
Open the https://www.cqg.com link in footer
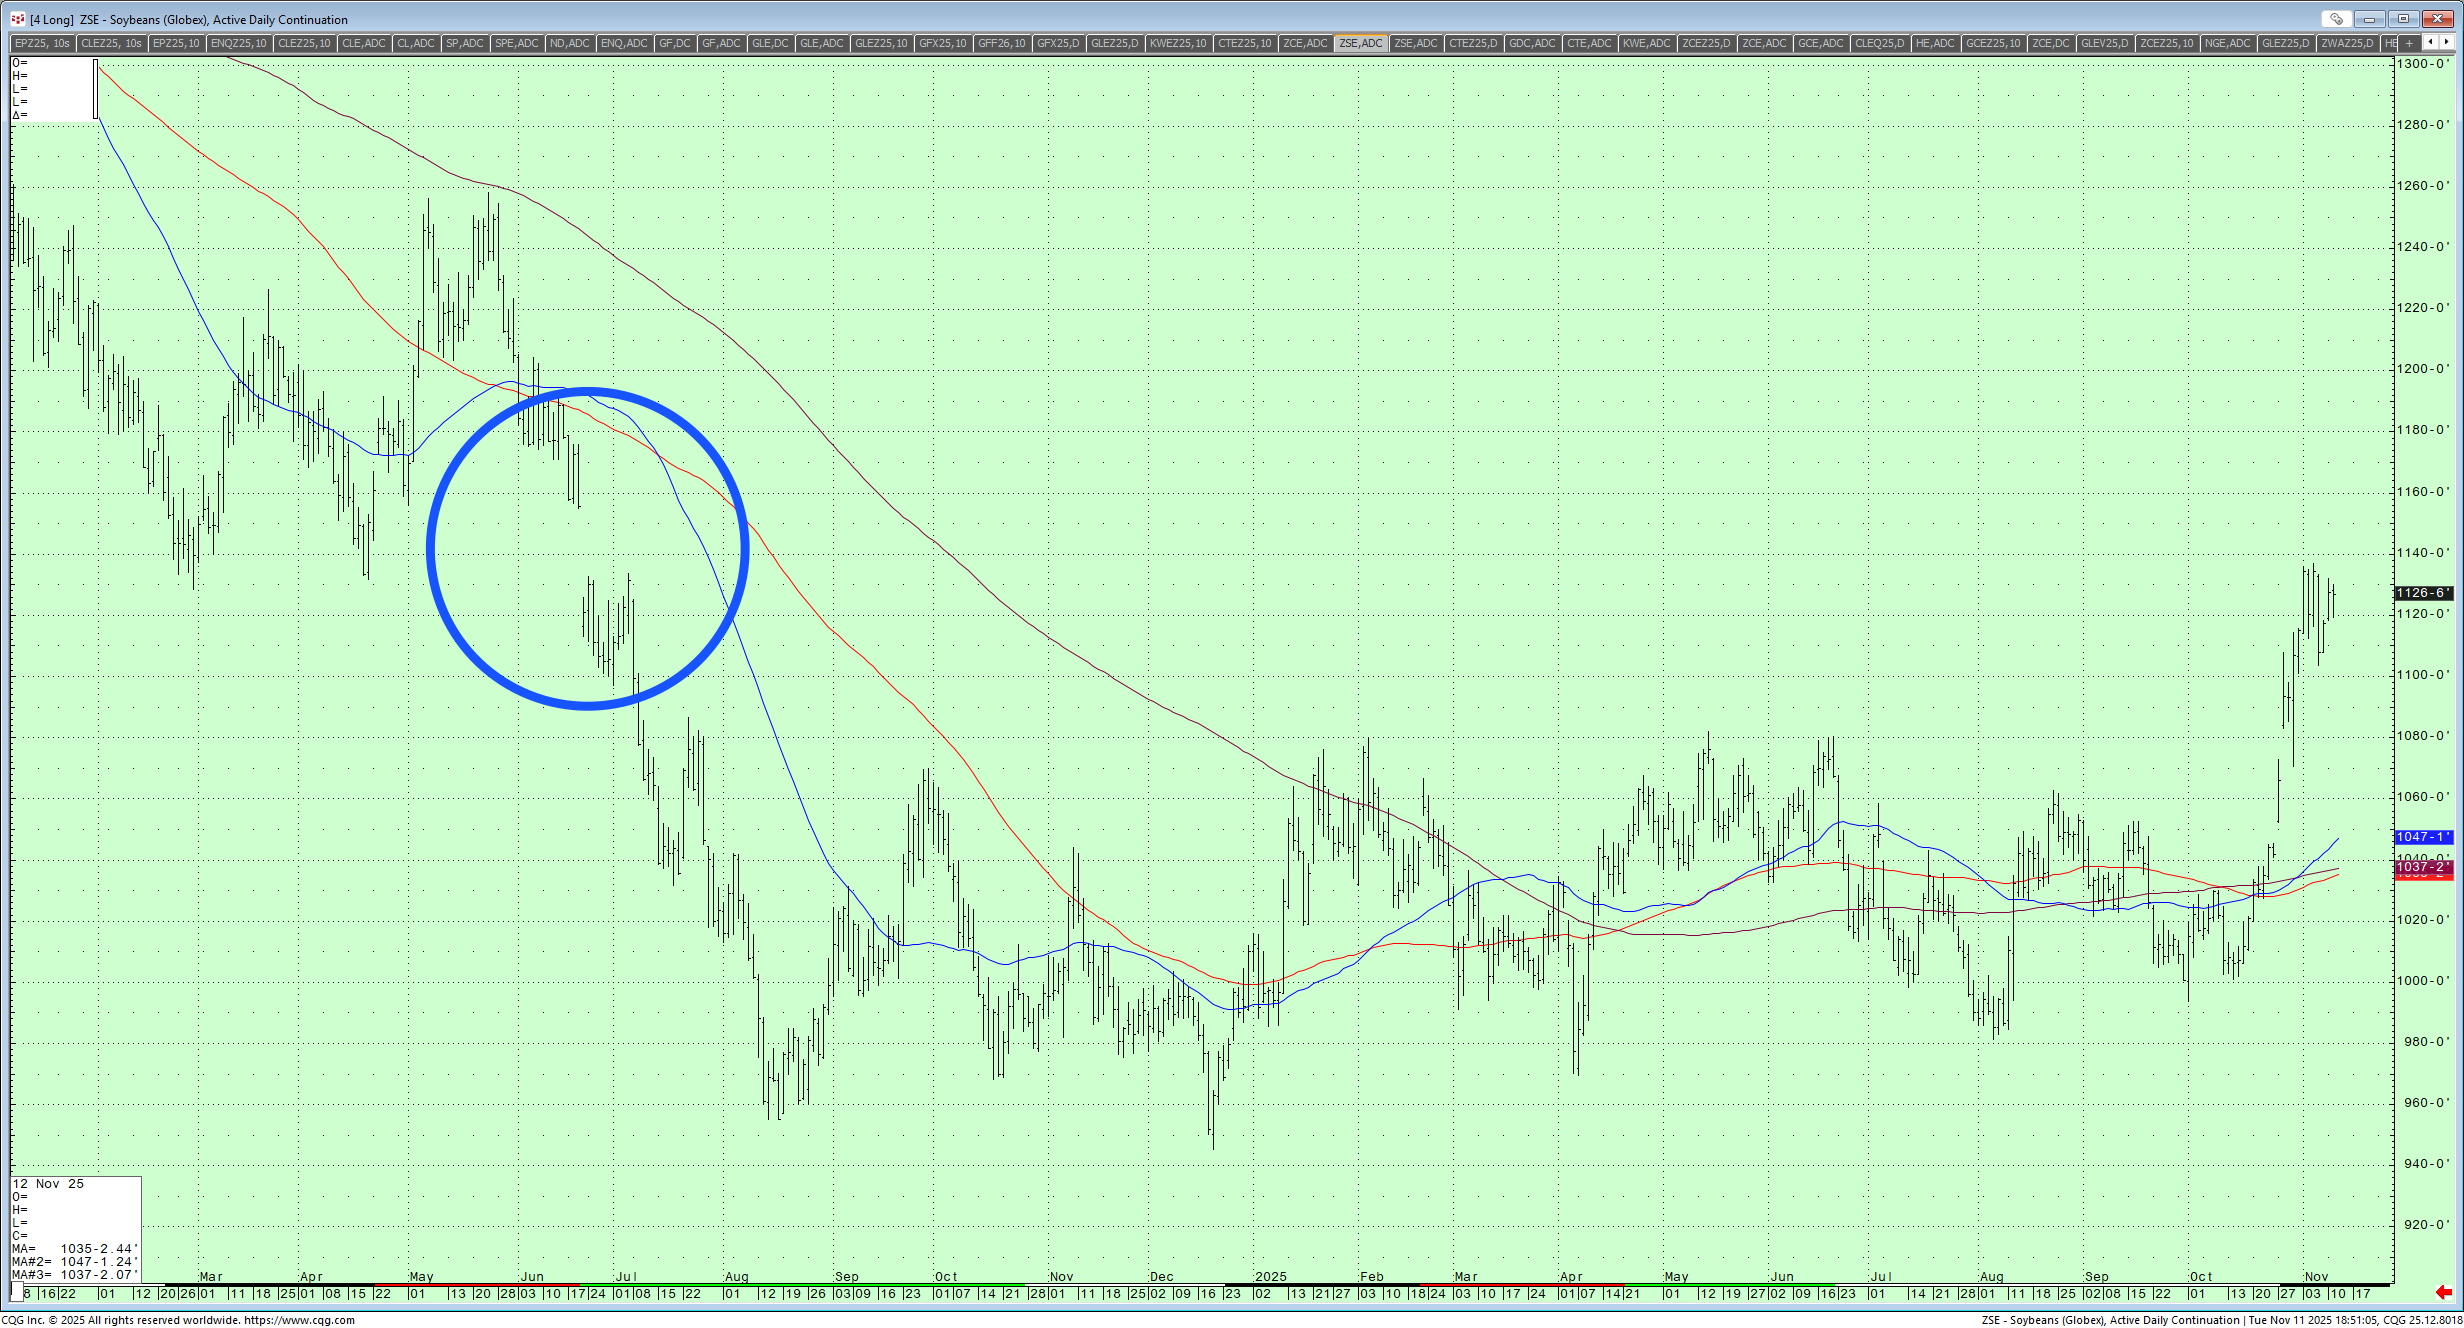point(299,1320)
